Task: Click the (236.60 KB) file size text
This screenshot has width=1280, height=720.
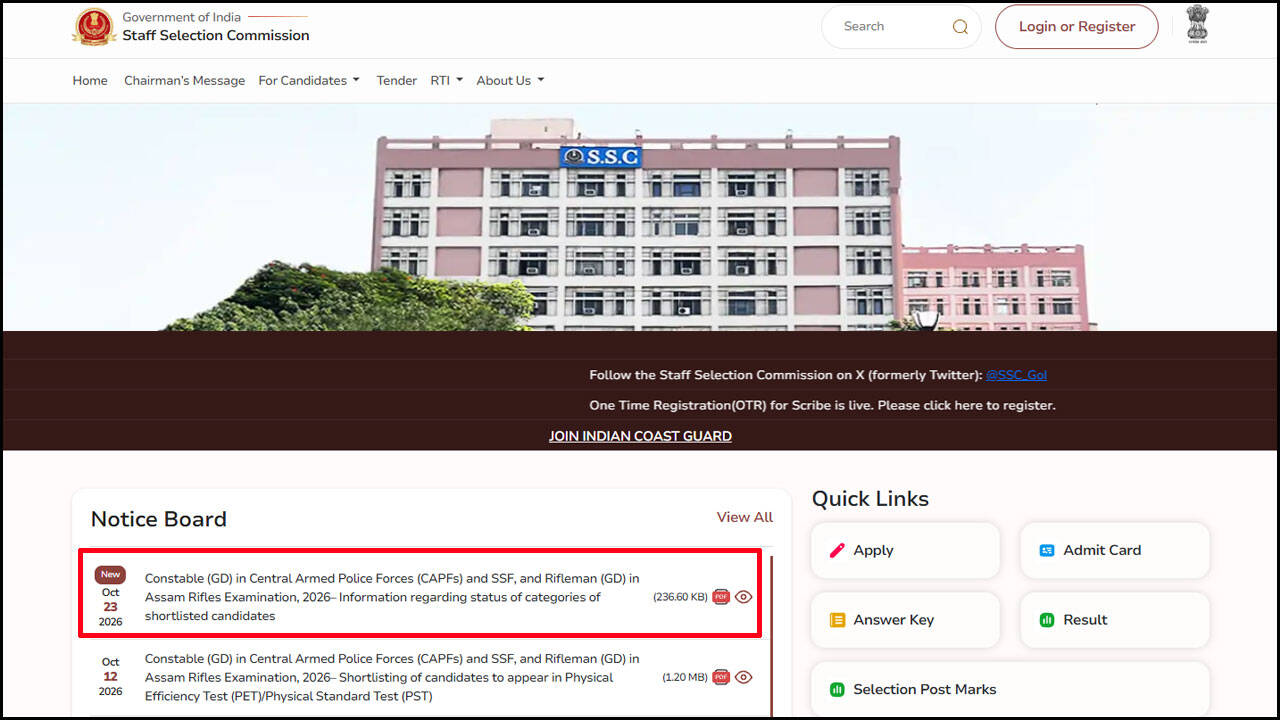Action: (x=680, y=597)
